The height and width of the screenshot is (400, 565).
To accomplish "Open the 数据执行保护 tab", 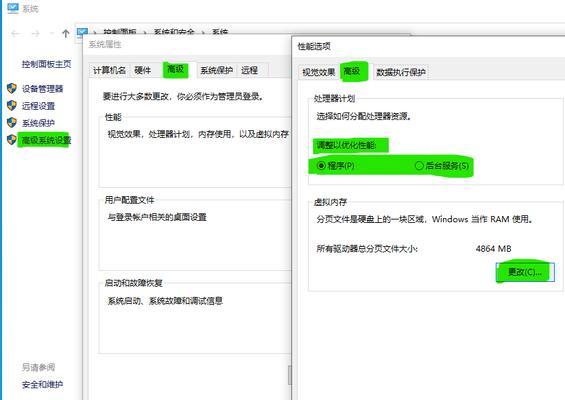I will (x=401, y=72).
